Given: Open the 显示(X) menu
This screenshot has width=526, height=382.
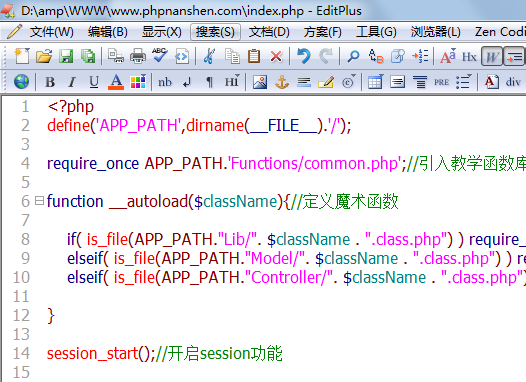Looking at the screenshot, I should pyautogui.click(x=161, y=32).
